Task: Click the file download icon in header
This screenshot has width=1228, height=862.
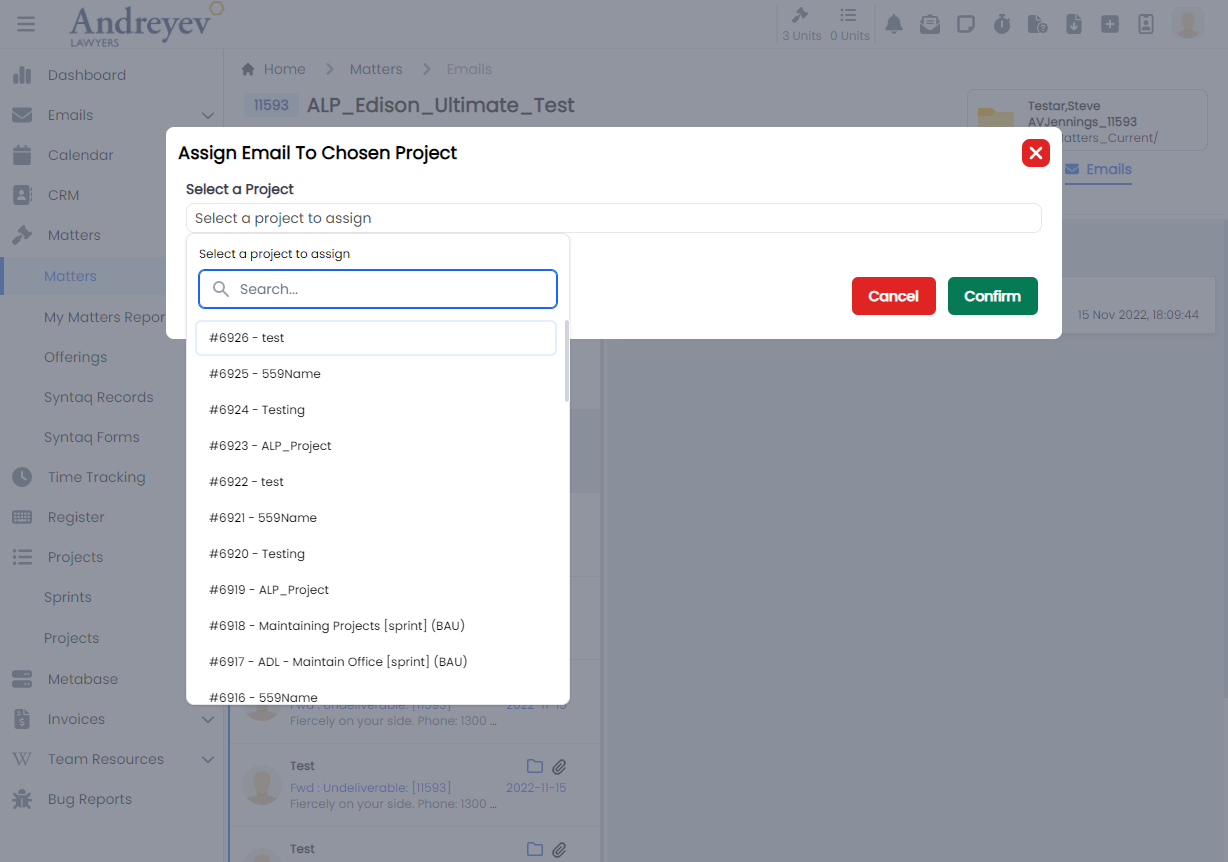Action: [x=1074, y=24]
